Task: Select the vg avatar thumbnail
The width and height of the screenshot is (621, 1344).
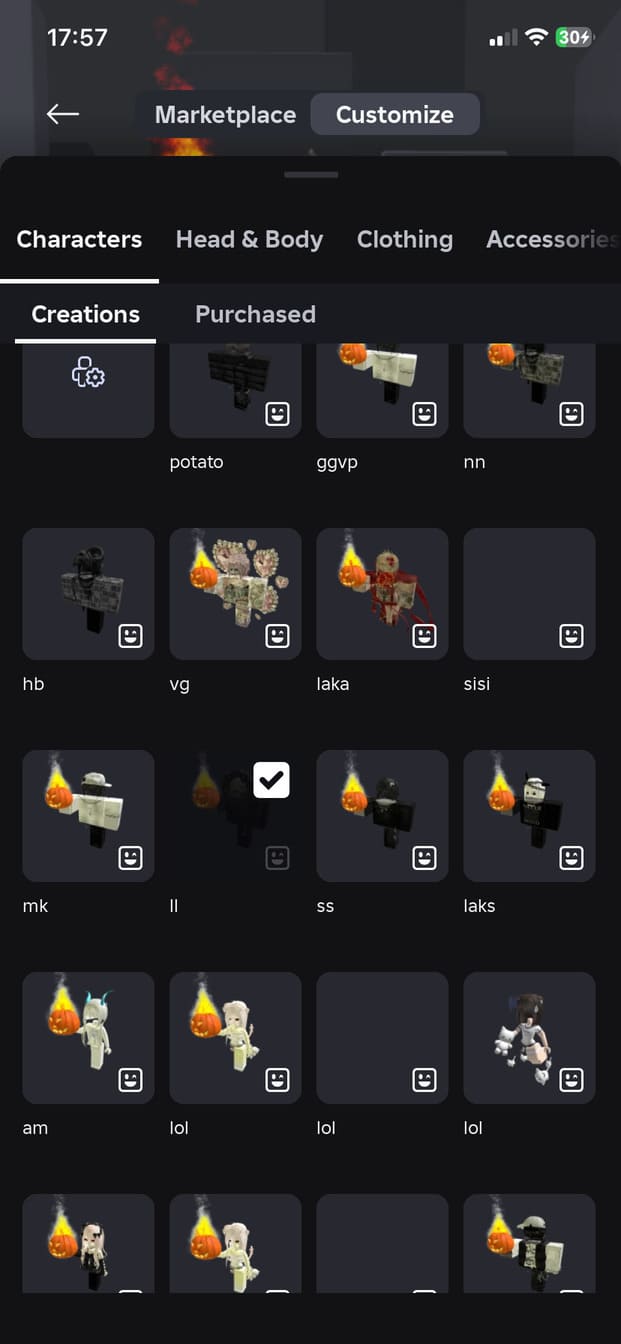Action: click(235, 594)
